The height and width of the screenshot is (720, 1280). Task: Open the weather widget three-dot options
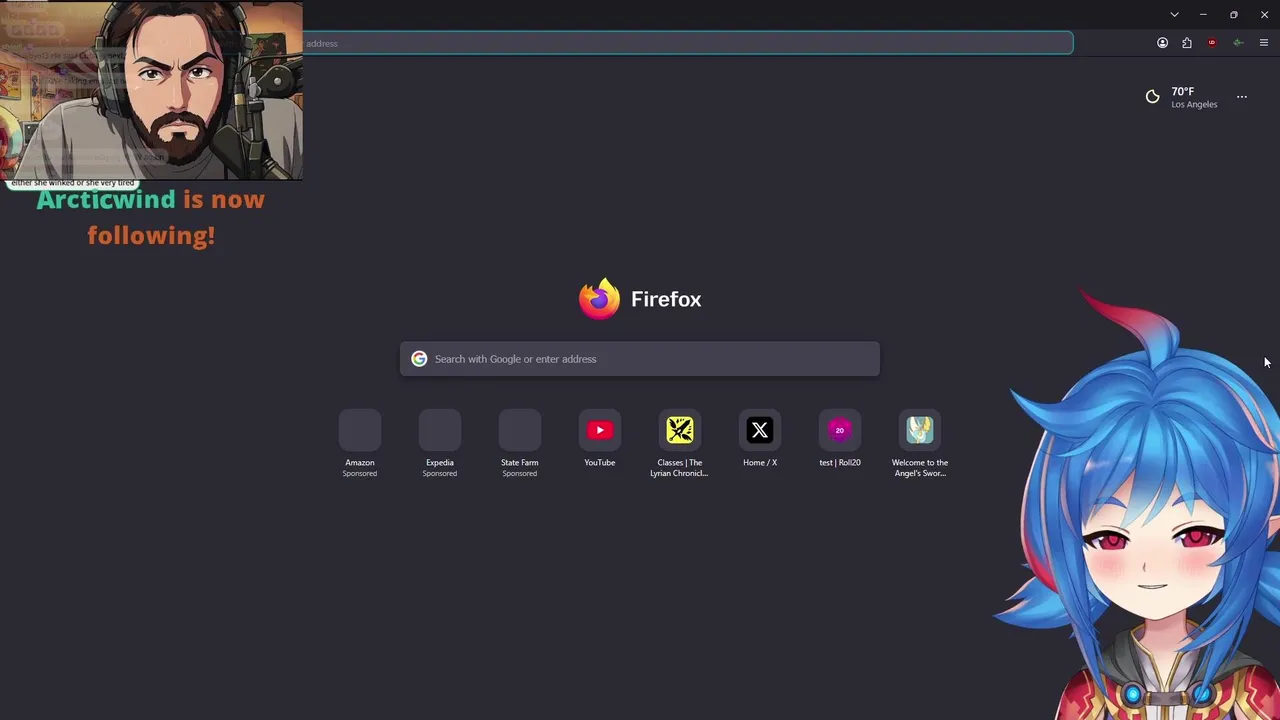(1242, 97)
